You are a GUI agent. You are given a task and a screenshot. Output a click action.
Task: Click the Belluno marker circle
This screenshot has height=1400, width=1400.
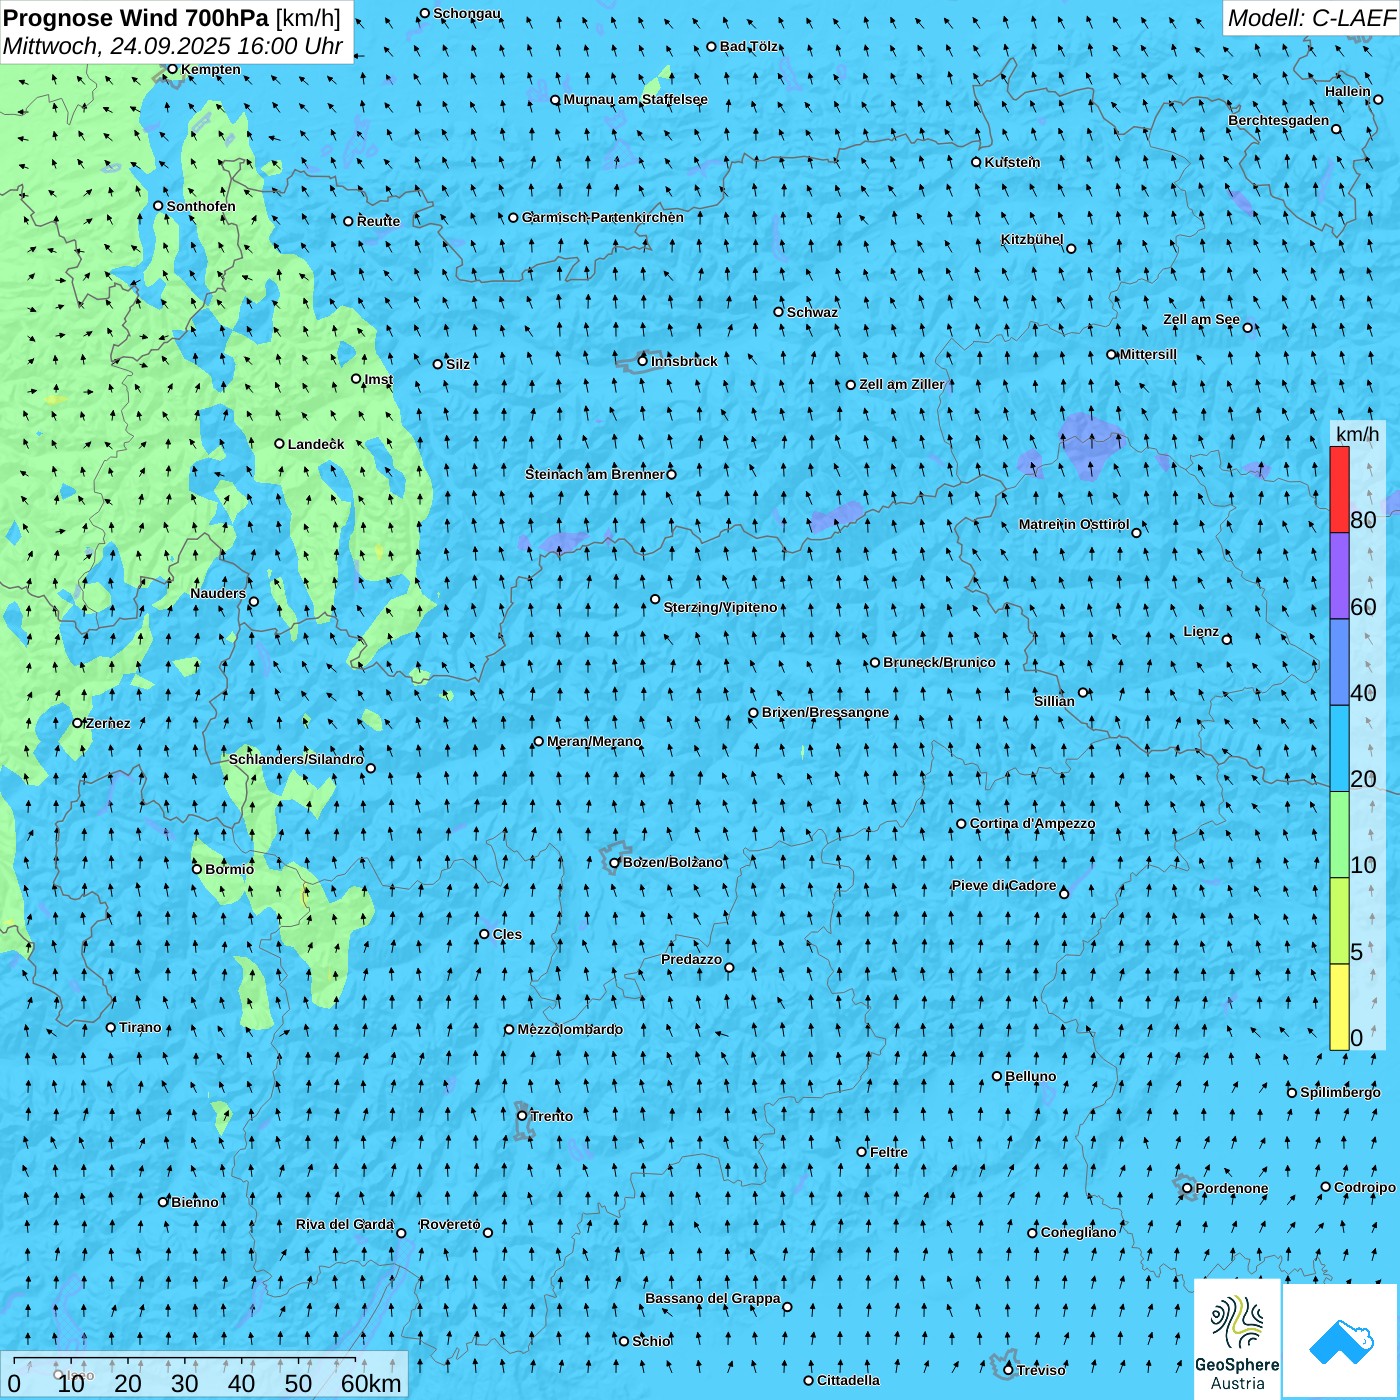tap(997, 1076)
